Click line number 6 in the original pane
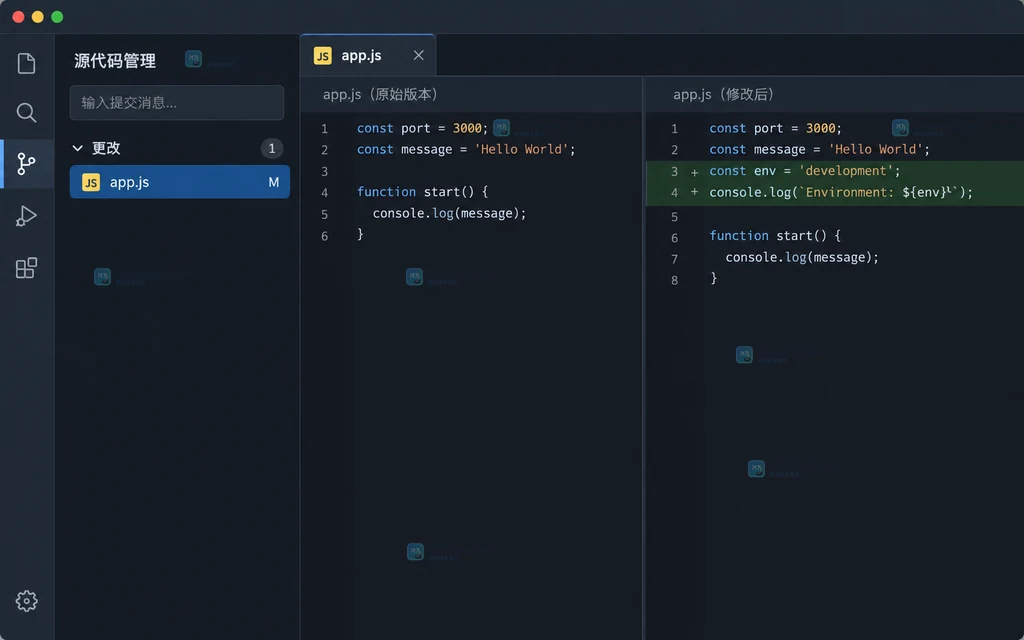Viewport: 1024px width, 640px height. [325, 236]
